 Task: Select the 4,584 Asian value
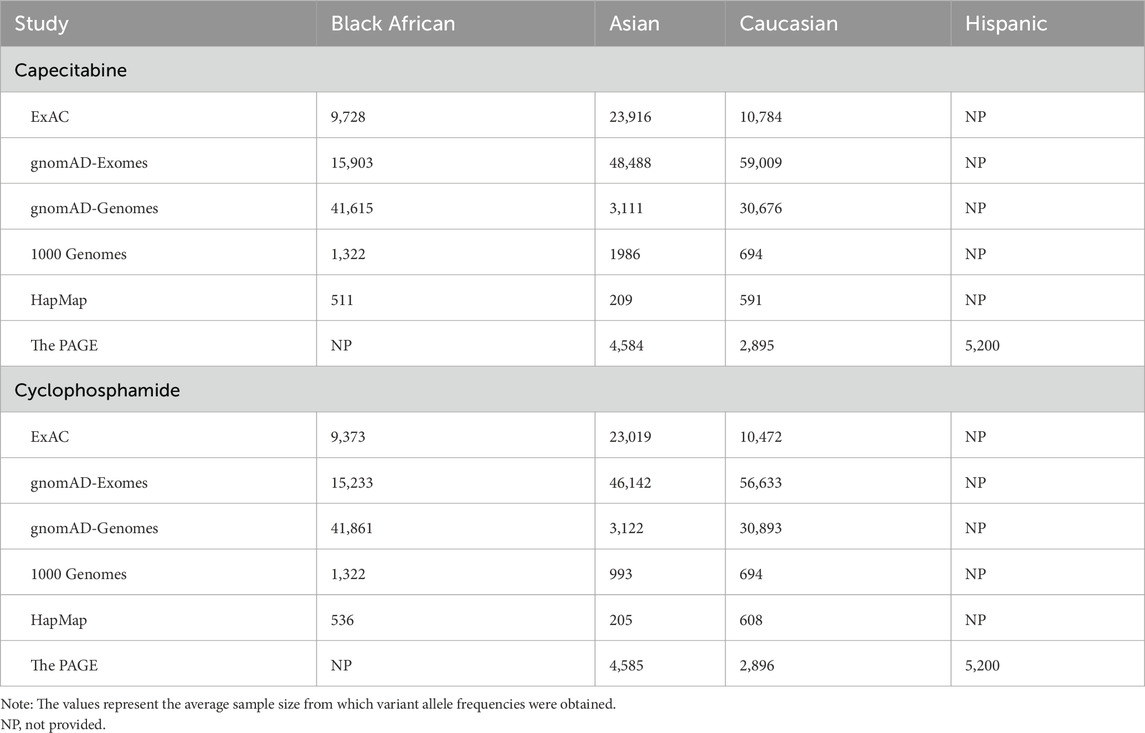tap(627, 345)
